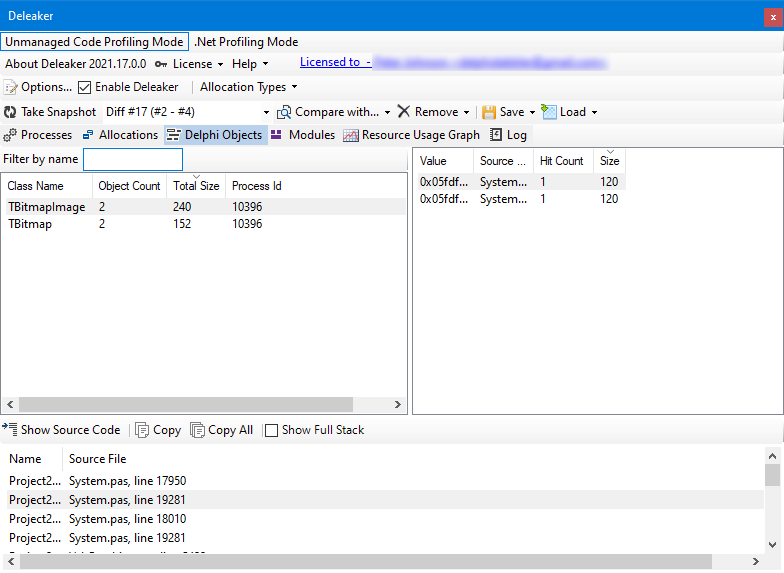Screen dimensions: 784x573
Task: Close the Deleaker window
Action: [x=773, y=18]
